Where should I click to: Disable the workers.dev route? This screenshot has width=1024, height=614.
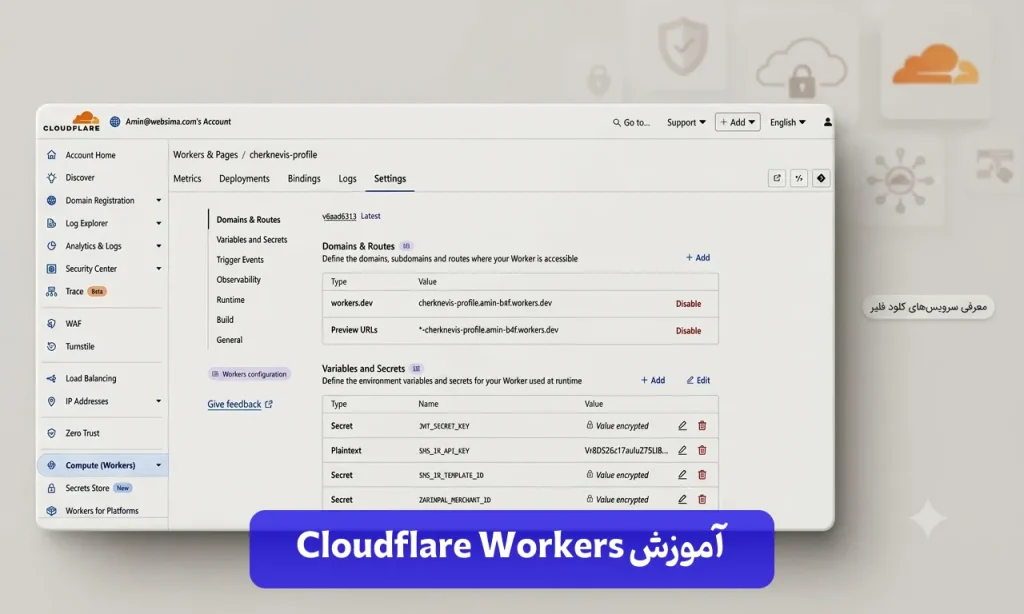688,304
